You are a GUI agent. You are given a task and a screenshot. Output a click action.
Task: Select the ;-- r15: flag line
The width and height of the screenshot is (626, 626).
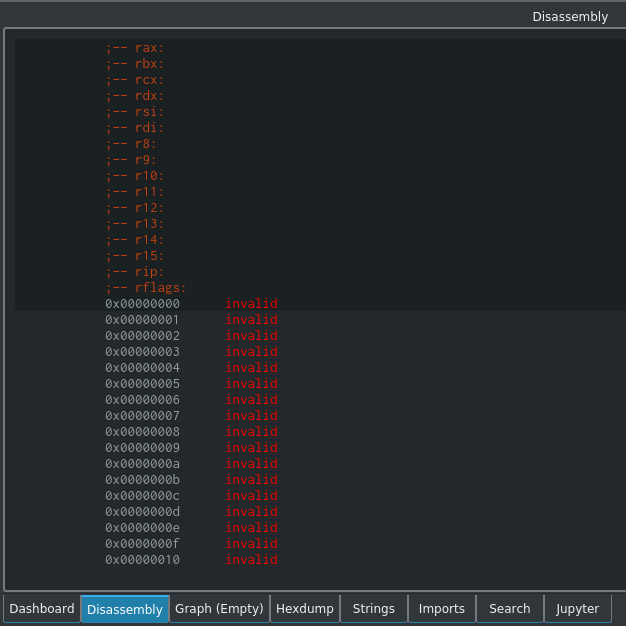point(135,256)
